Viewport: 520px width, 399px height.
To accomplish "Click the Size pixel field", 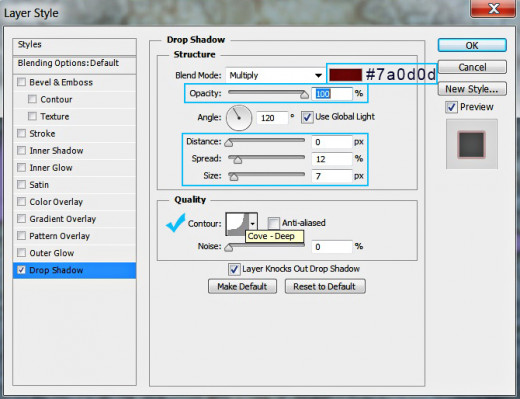I will [332, 176].
